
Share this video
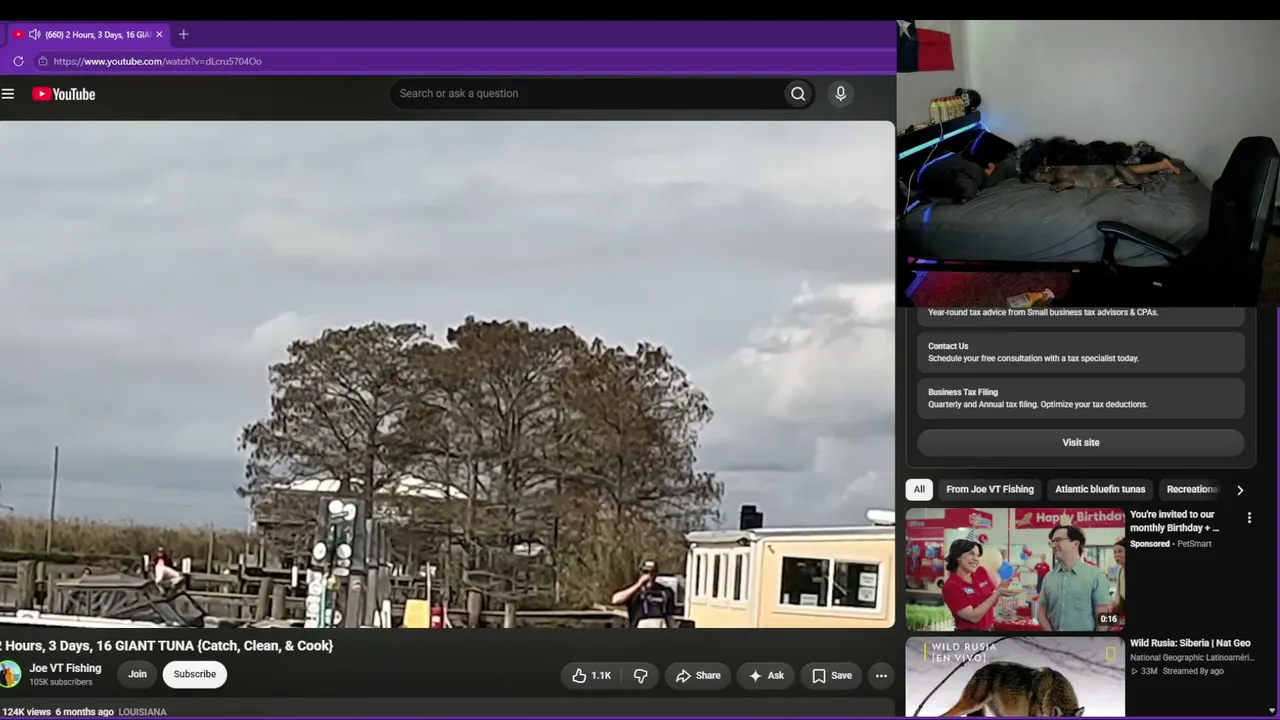[x=697, y=676]
